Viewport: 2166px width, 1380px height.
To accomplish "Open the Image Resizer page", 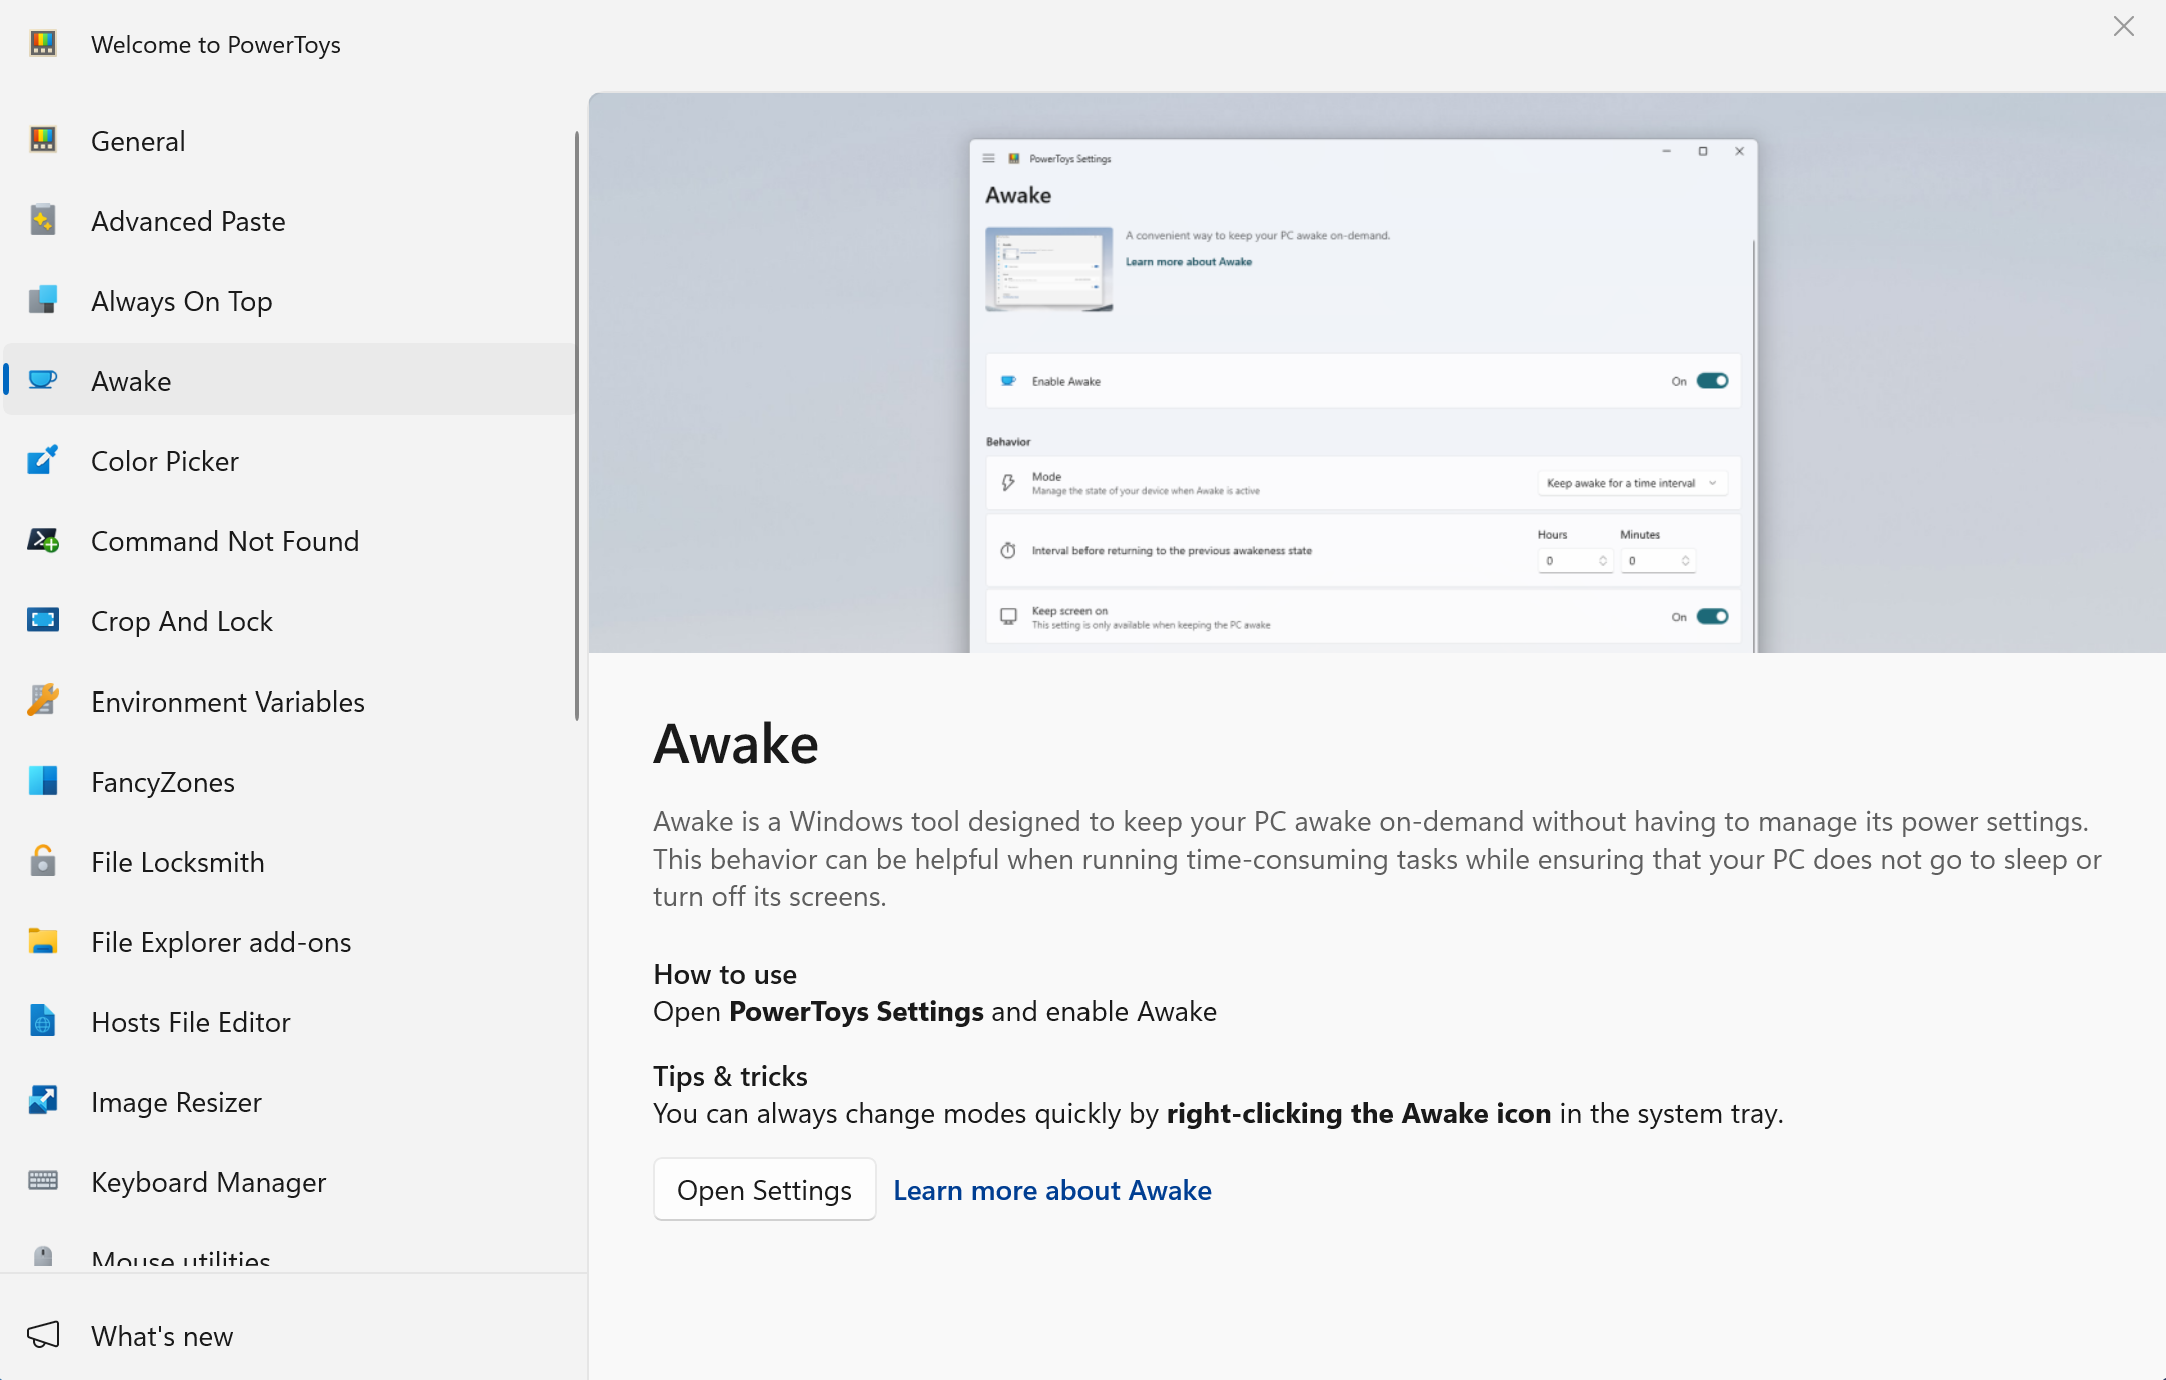I will (176, 1102).
